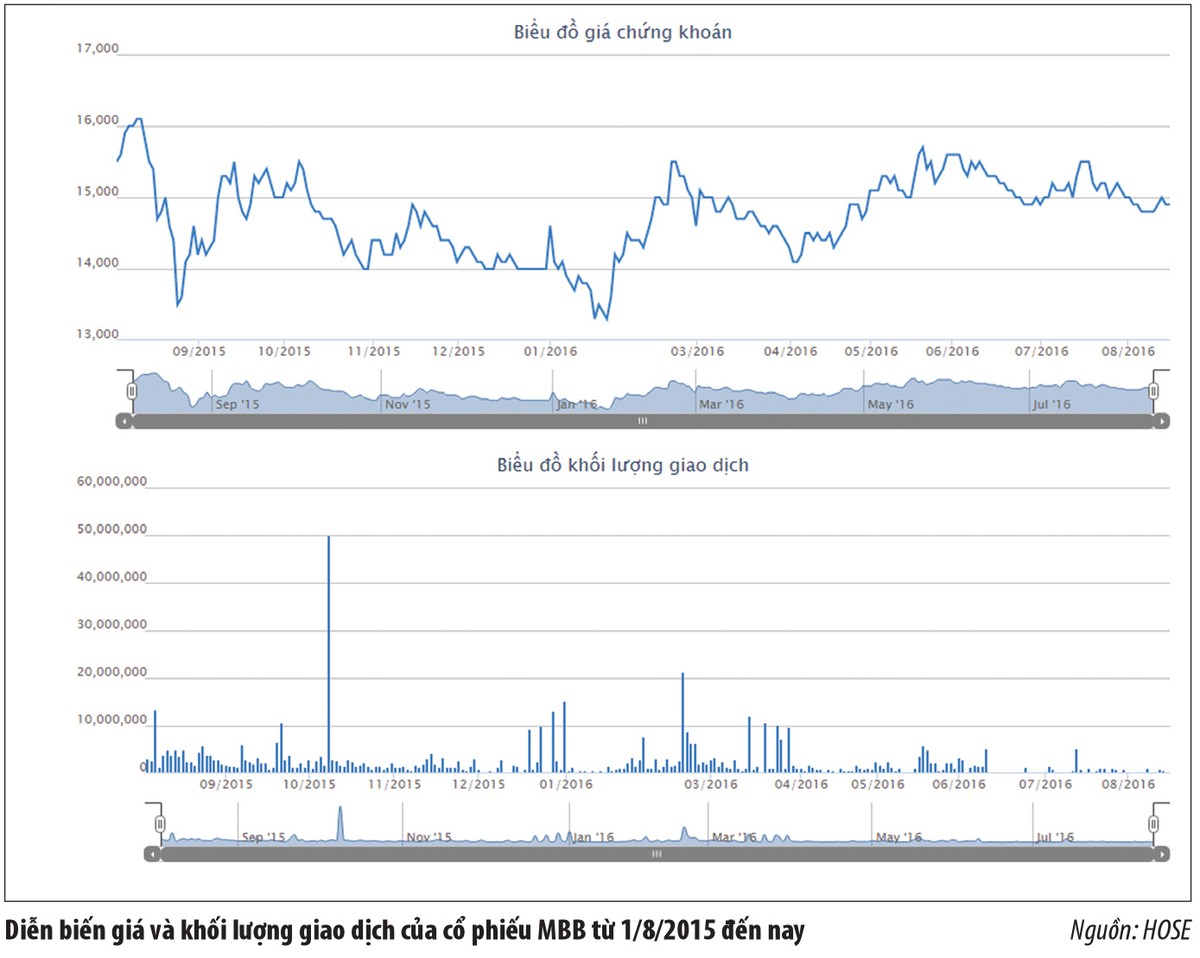Viewport: 1200px width, 958px height.
Task: Click the 03/2016 volume spike bar
Action: 683,720
